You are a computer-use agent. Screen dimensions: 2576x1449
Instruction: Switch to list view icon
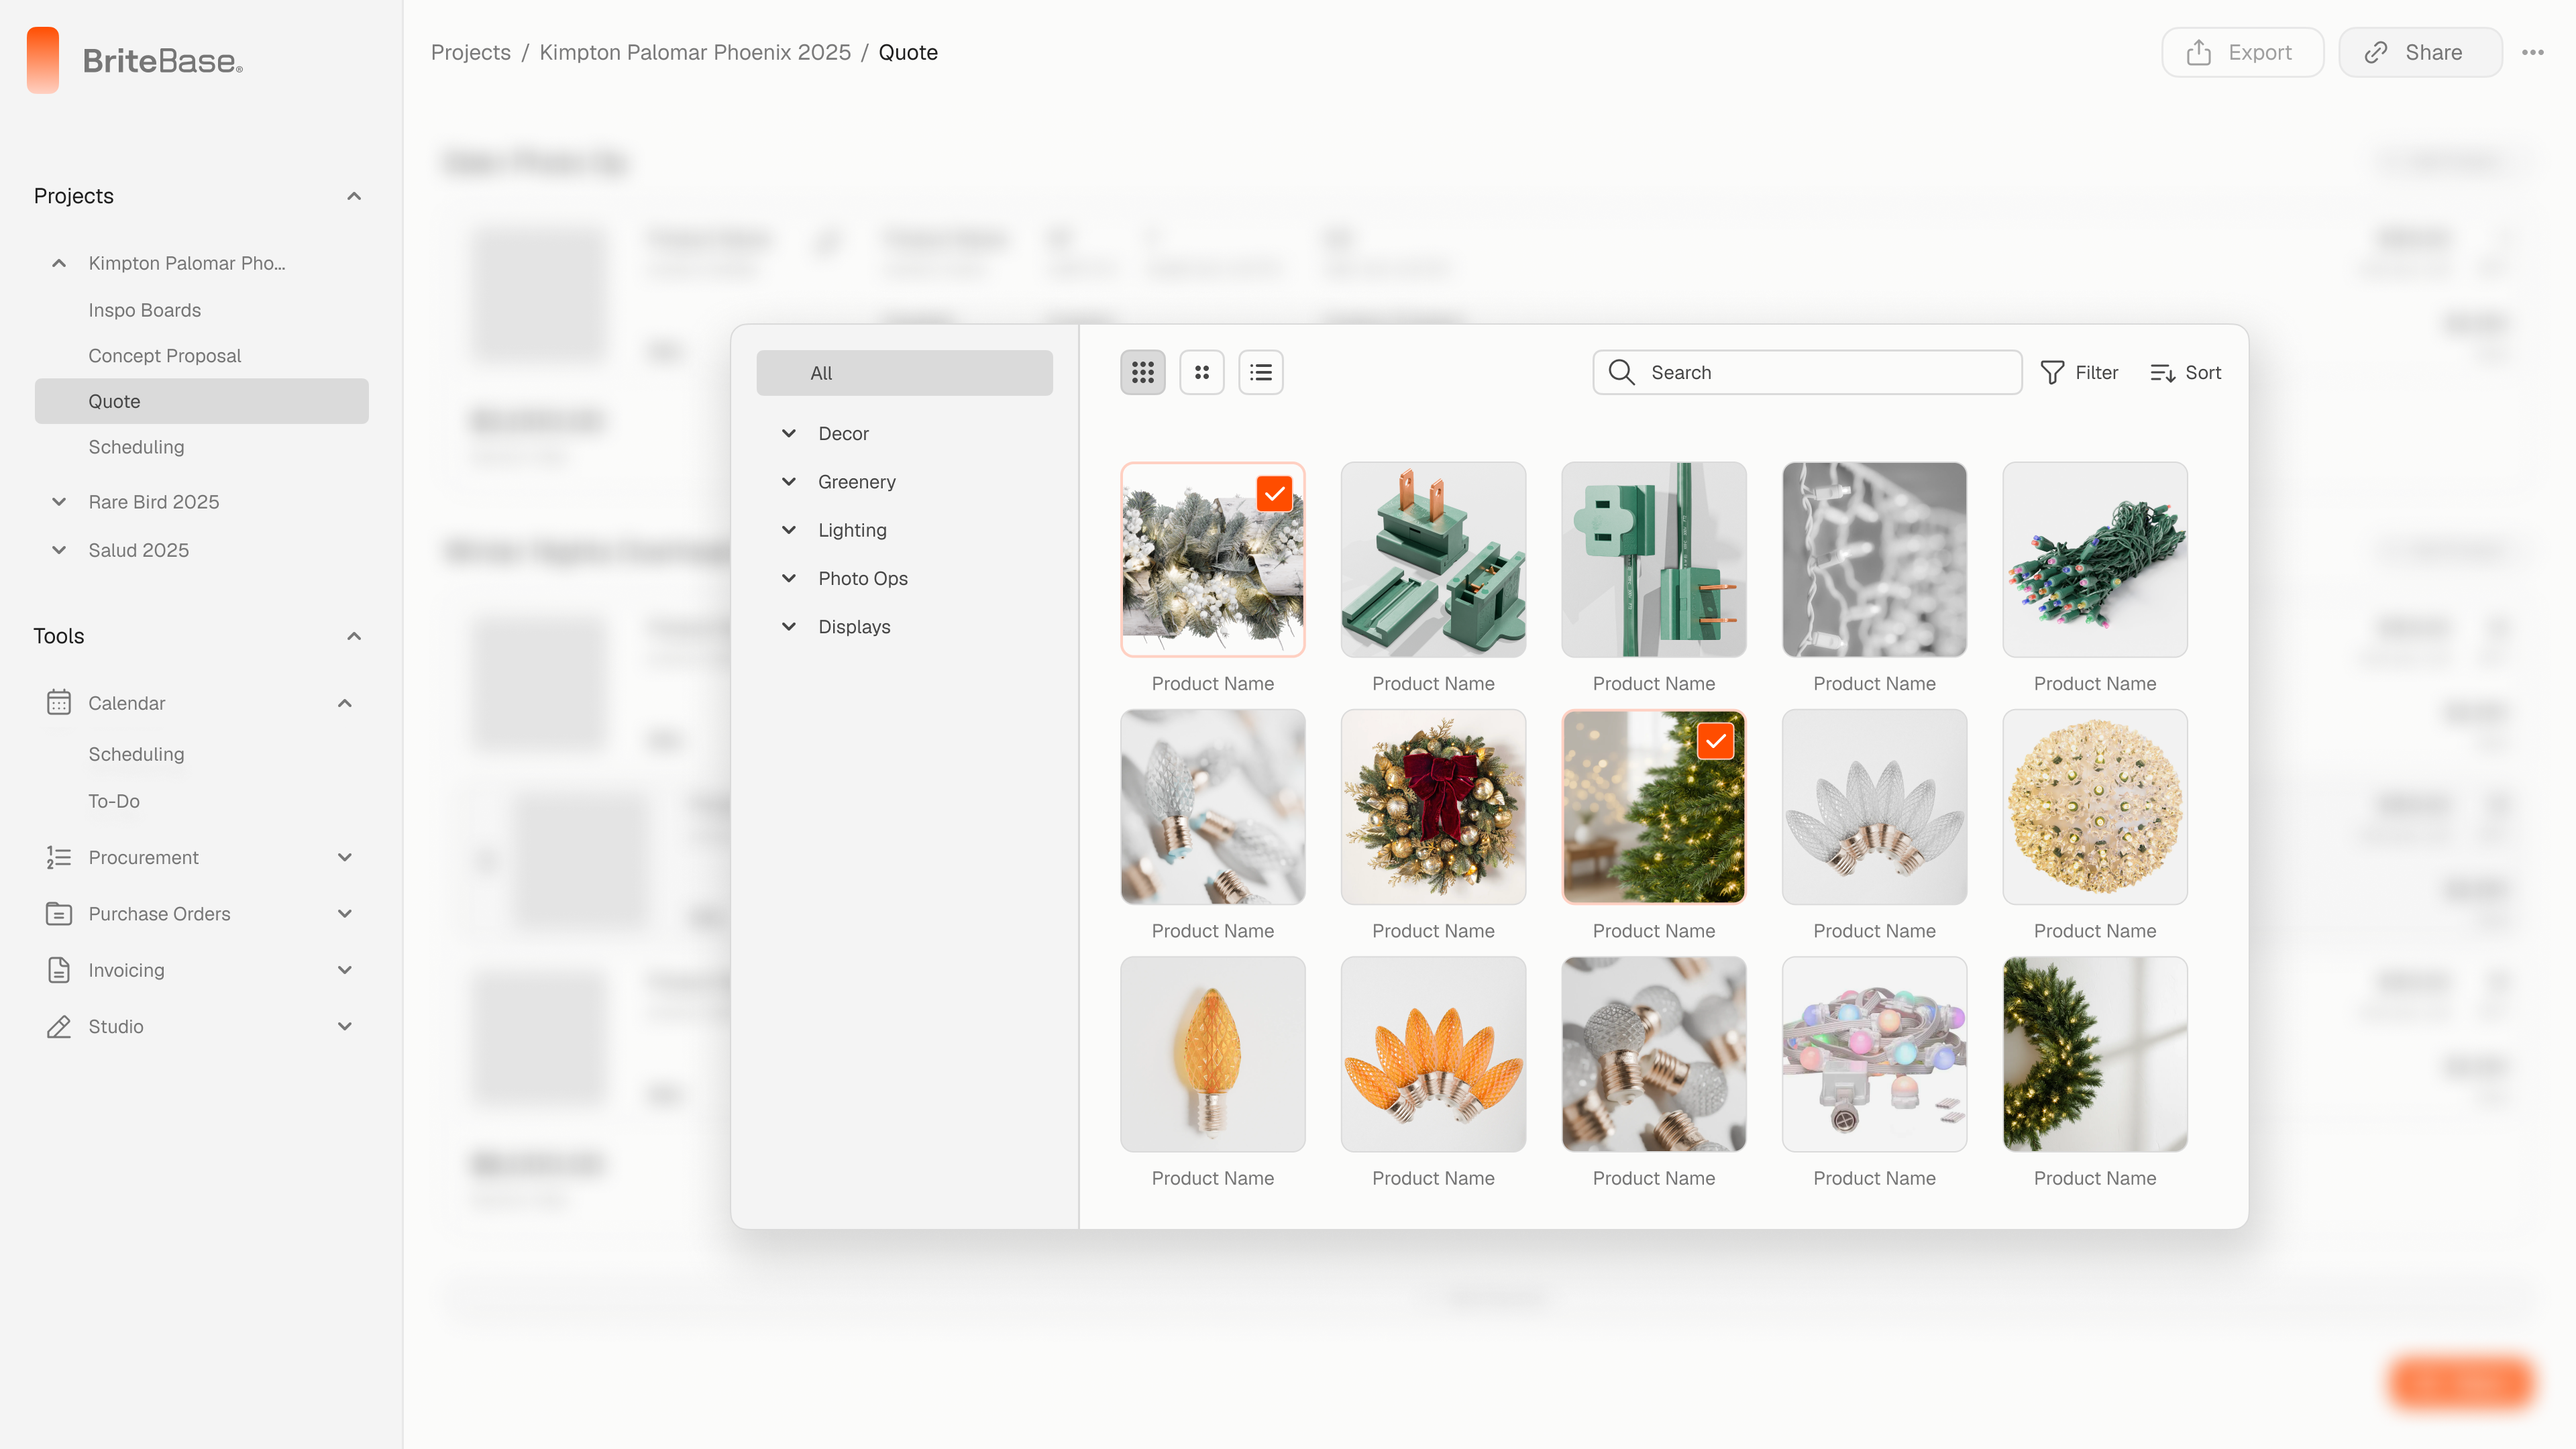coord(1260,372)
